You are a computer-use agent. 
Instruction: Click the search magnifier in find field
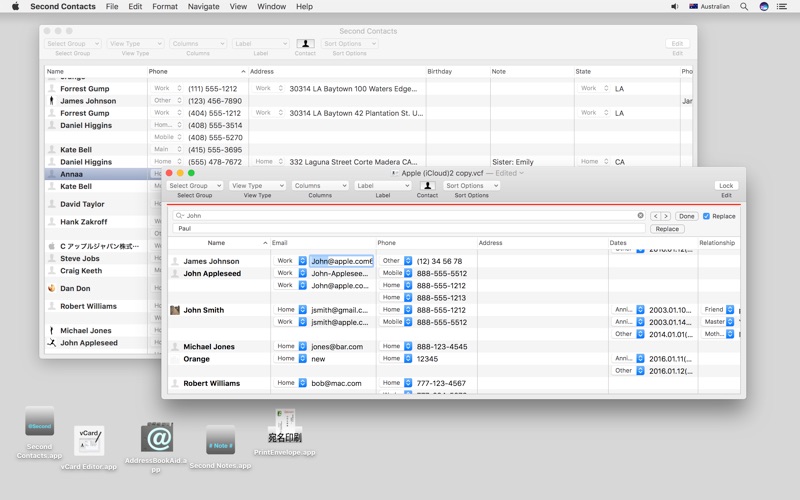(x=180, y=216)
